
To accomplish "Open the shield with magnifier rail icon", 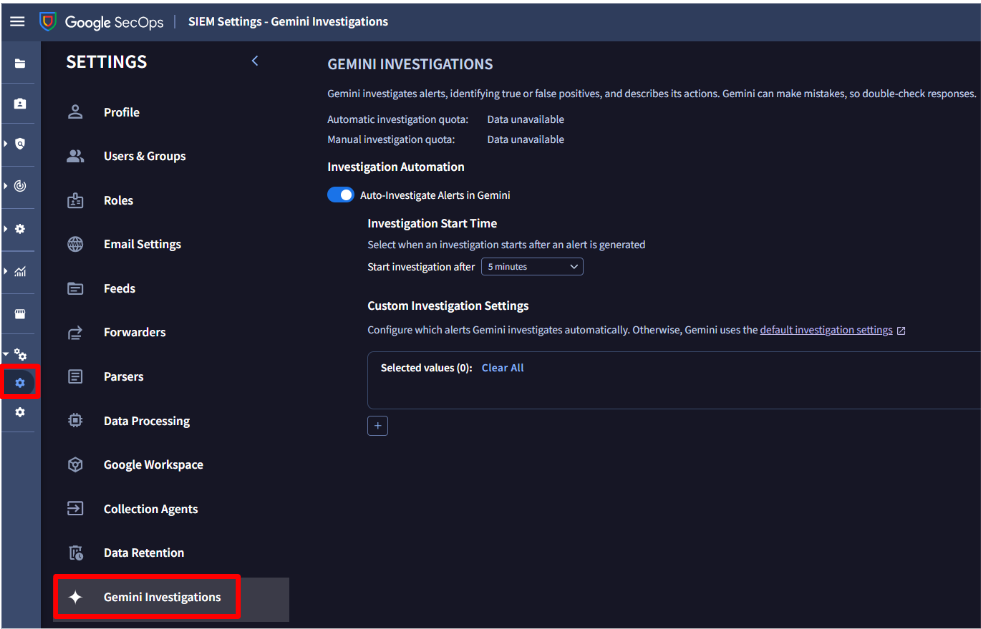I will (20, 144).
